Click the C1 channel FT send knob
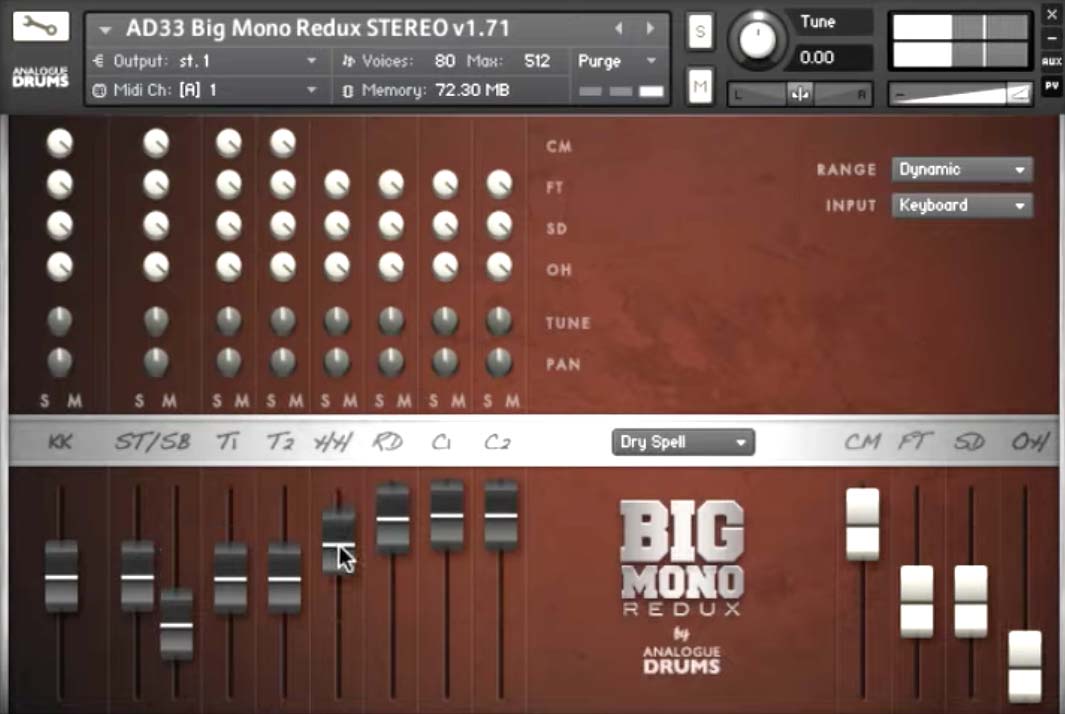 tap(446, 184)
